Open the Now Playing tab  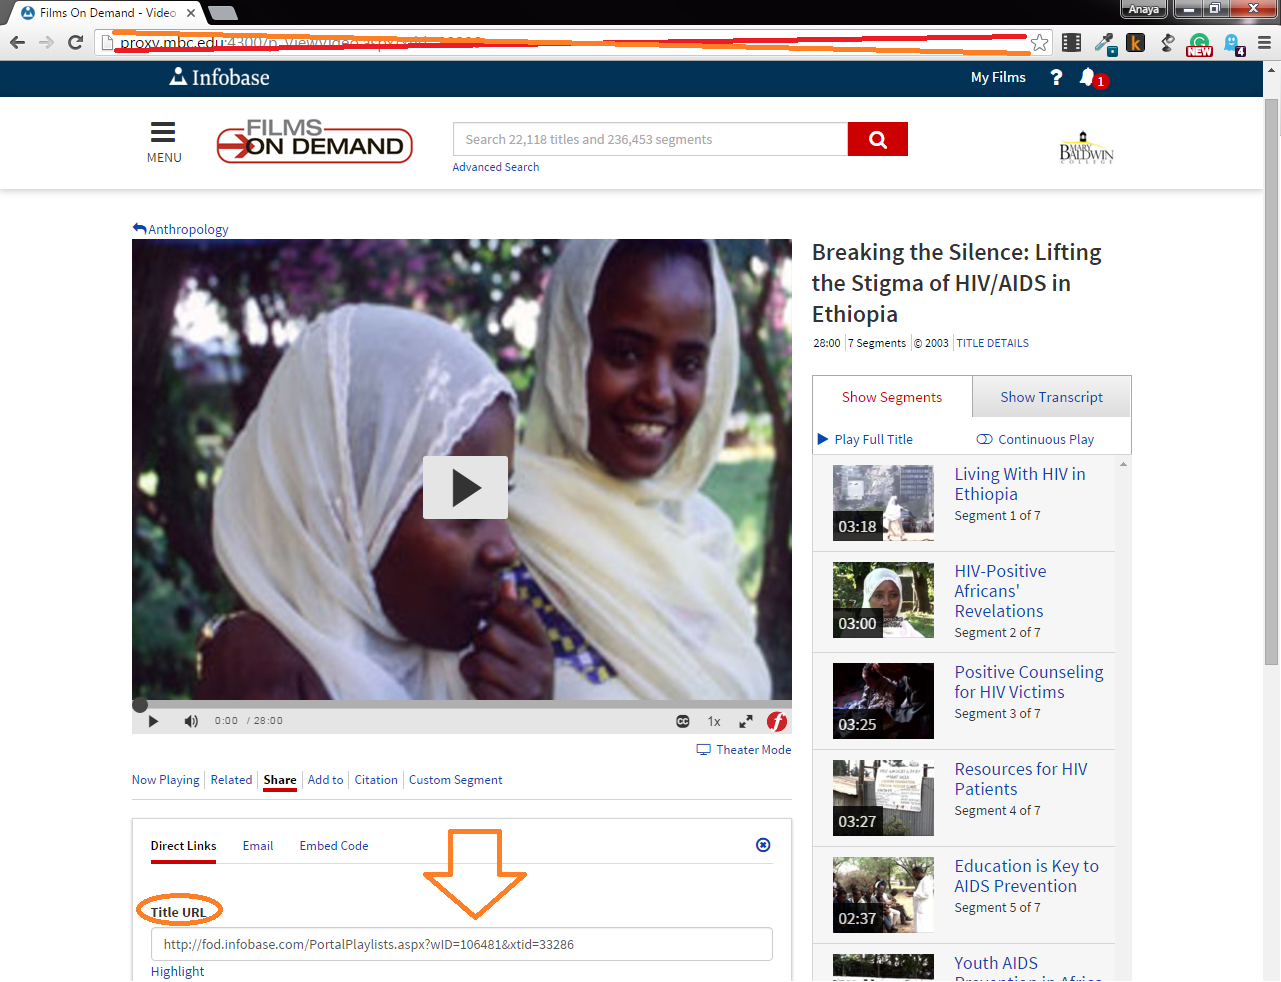[166, 780]
